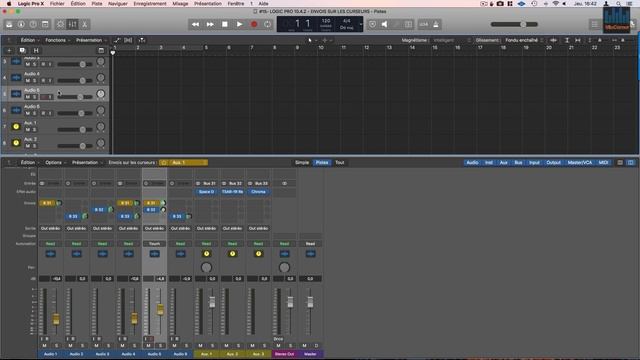This screenshot has width=640, height=360.
Task: Click the duplicate track icon
Action: point(22,51)
